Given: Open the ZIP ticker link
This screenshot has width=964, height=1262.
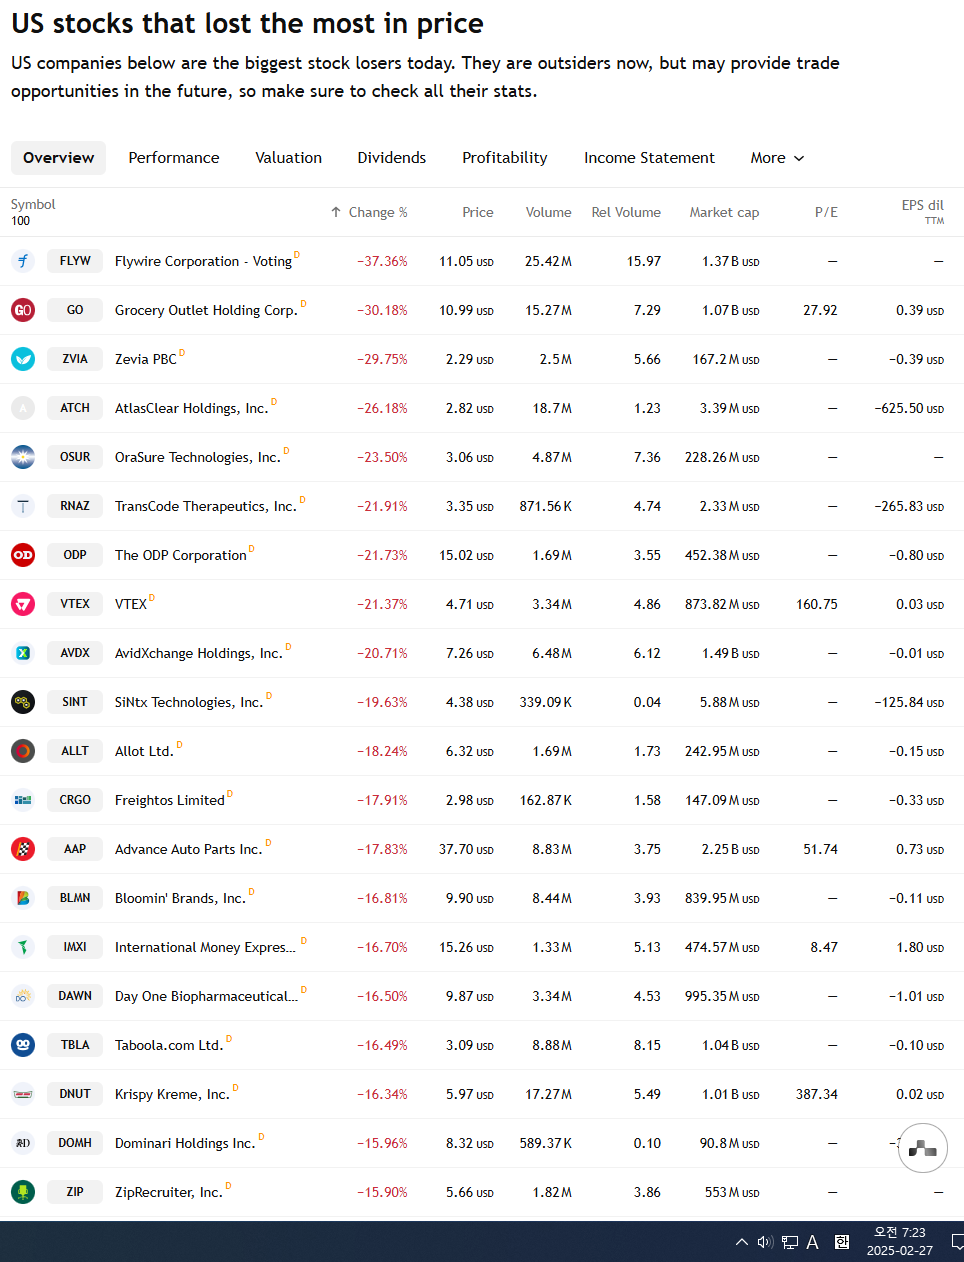Looking at the screenshot, I should [x=75, y=1192].
